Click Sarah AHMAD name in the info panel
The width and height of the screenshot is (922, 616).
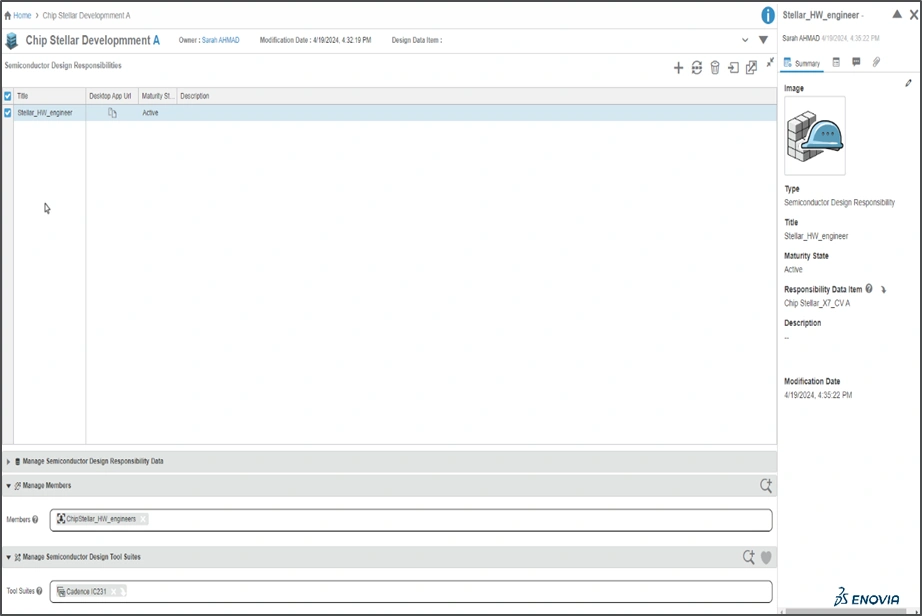click(801, 38)
